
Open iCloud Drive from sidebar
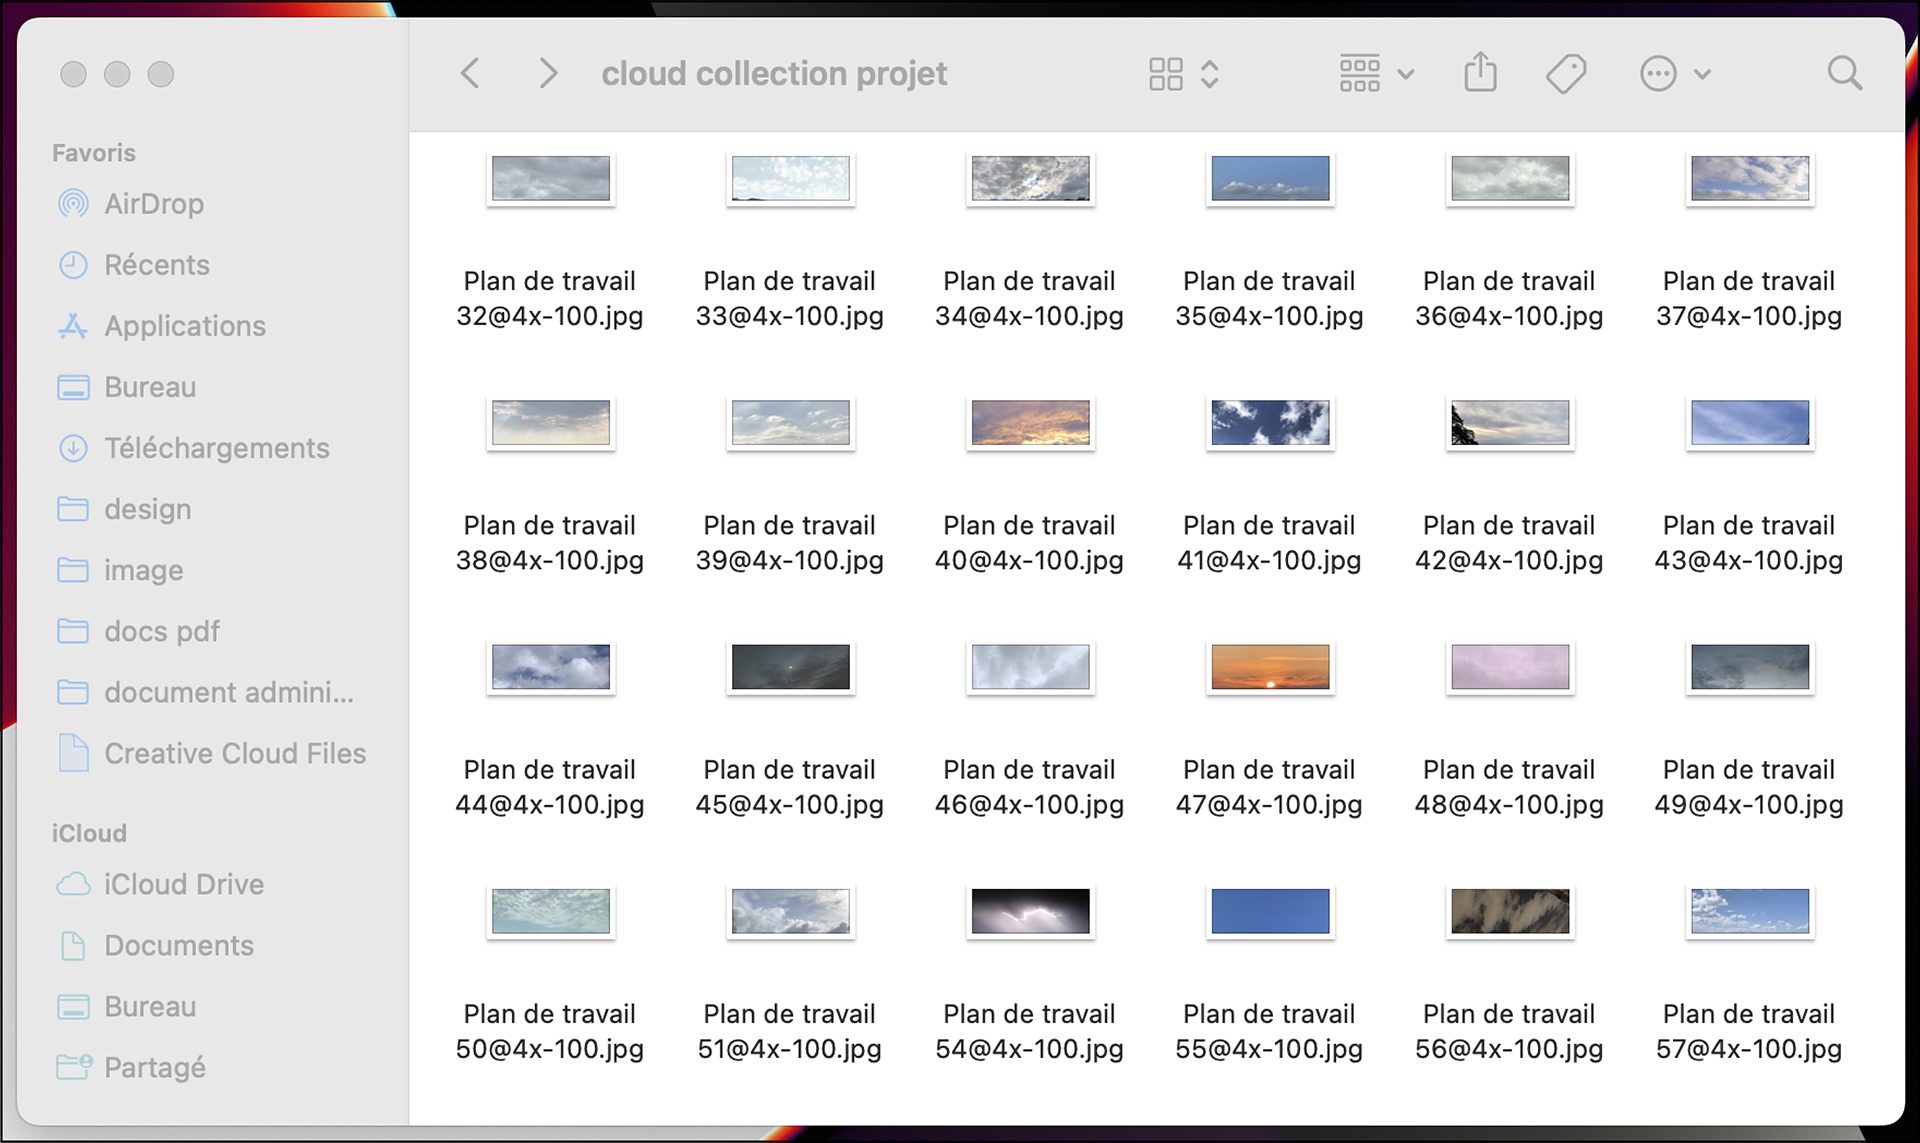tap(184, 884)
